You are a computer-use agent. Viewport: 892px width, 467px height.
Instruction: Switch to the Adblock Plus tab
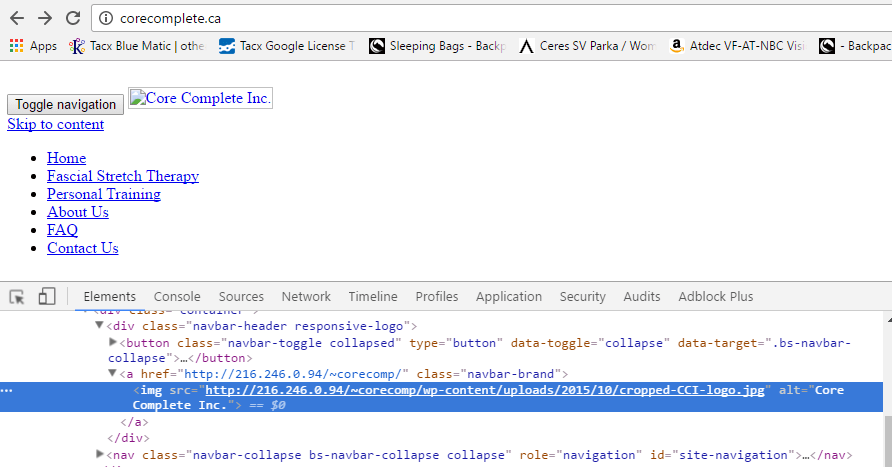pyautogui.click(x=716, y=296)
